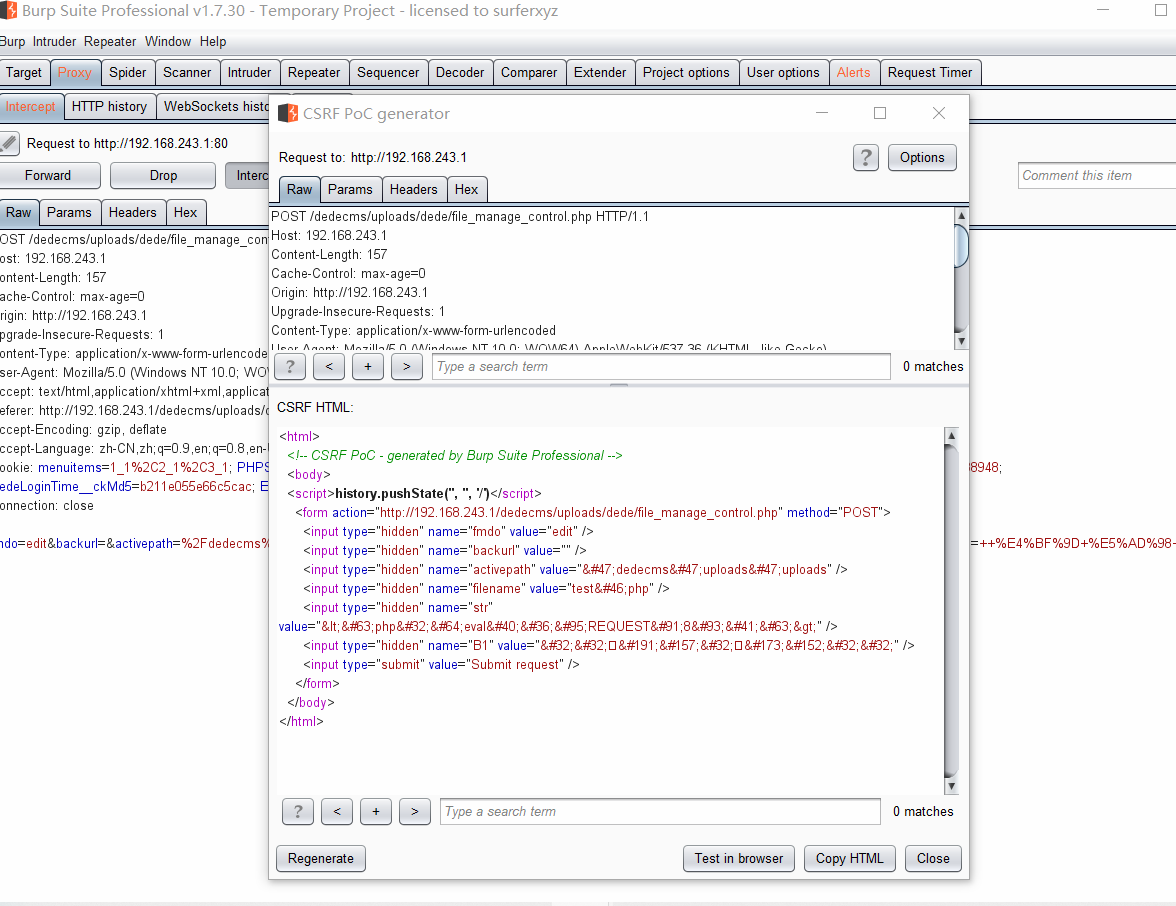1176x906 pixels.
Task: Select Raw tab in CSRF PoC dialog
Action: [x=299, y=190]
